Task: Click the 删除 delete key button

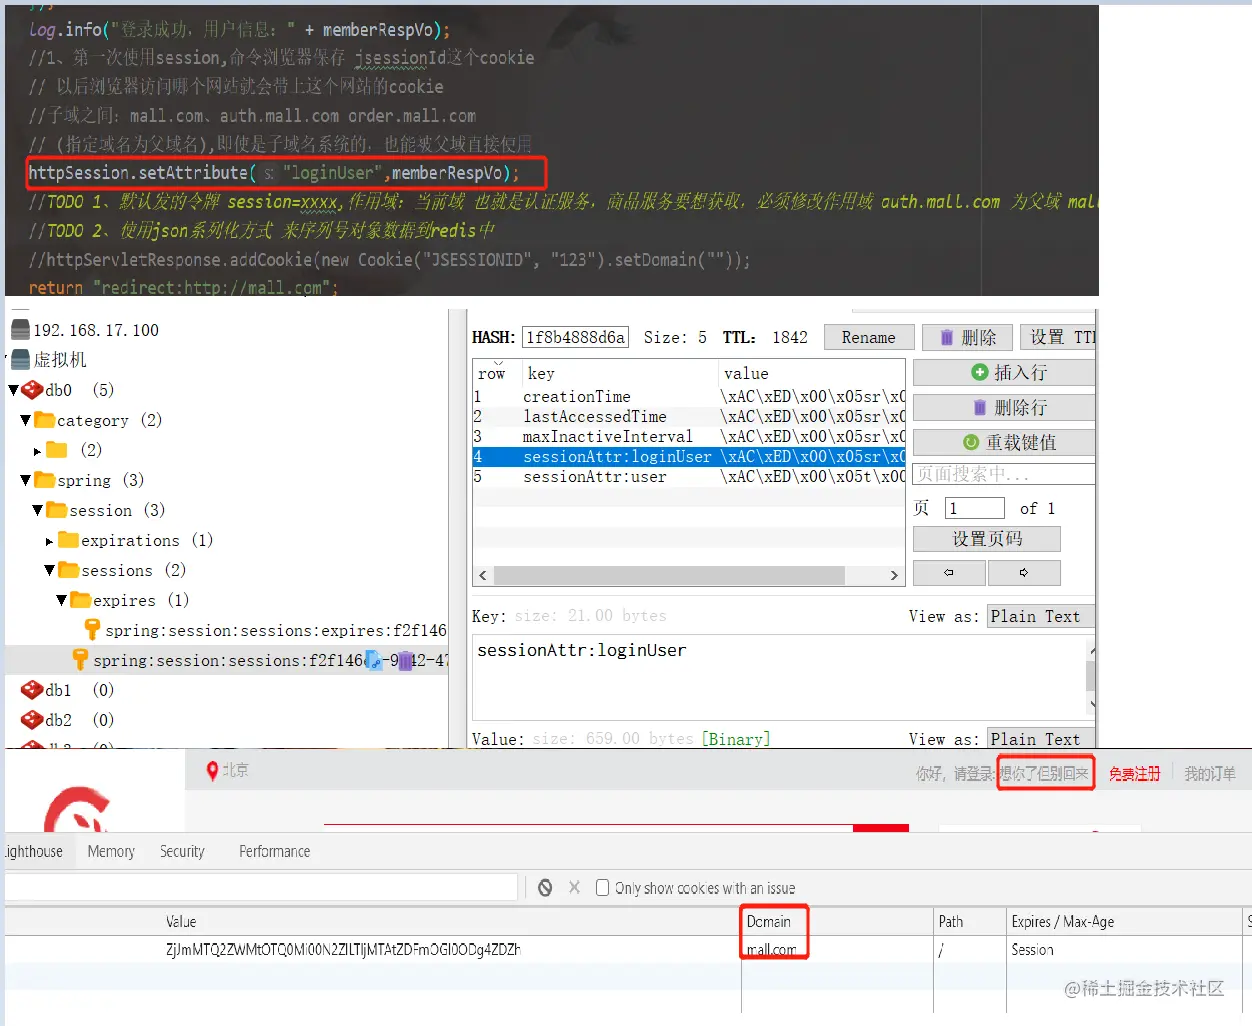Action: coord(967,337)
